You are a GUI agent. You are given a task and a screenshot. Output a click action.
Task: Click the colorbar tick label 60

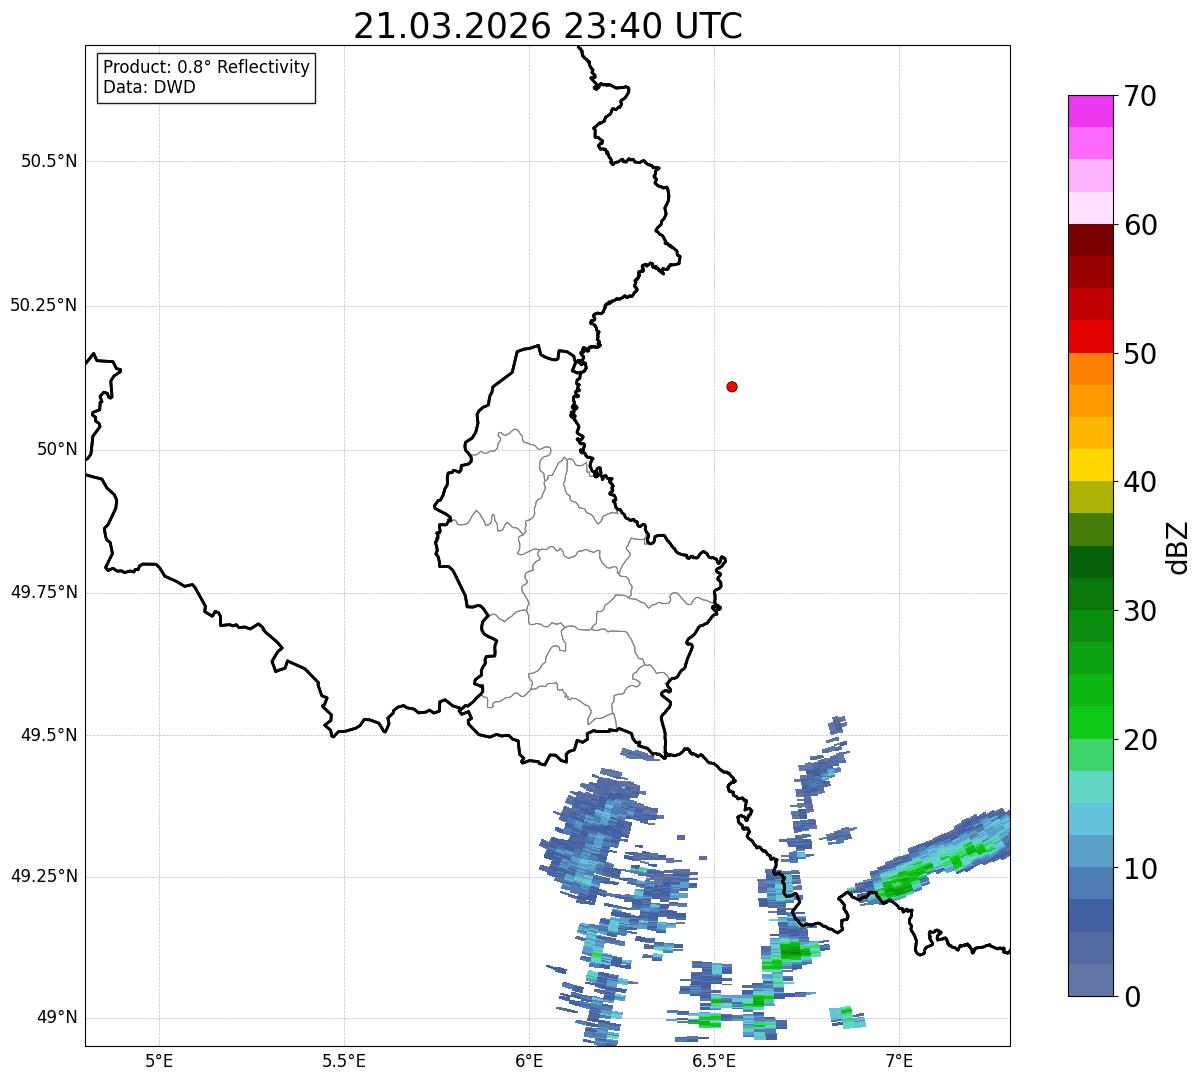click(1140, 225)
